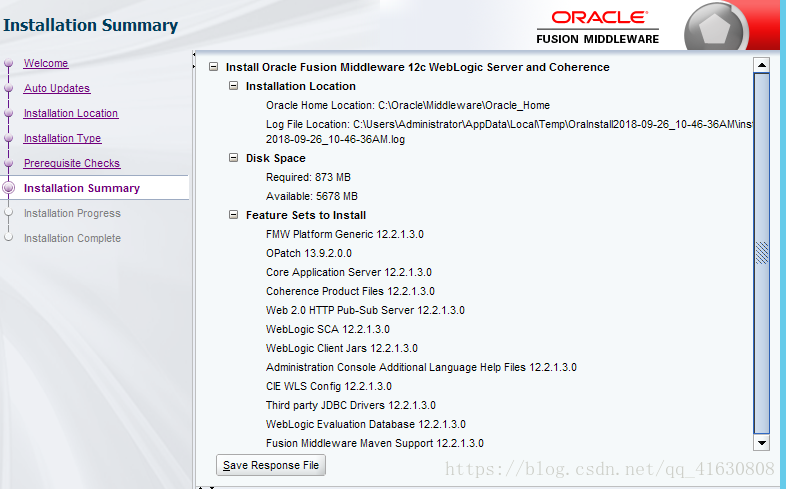Select Core Application Server 12.2.1.3.0
786x489 pixels.
point(349,272)
